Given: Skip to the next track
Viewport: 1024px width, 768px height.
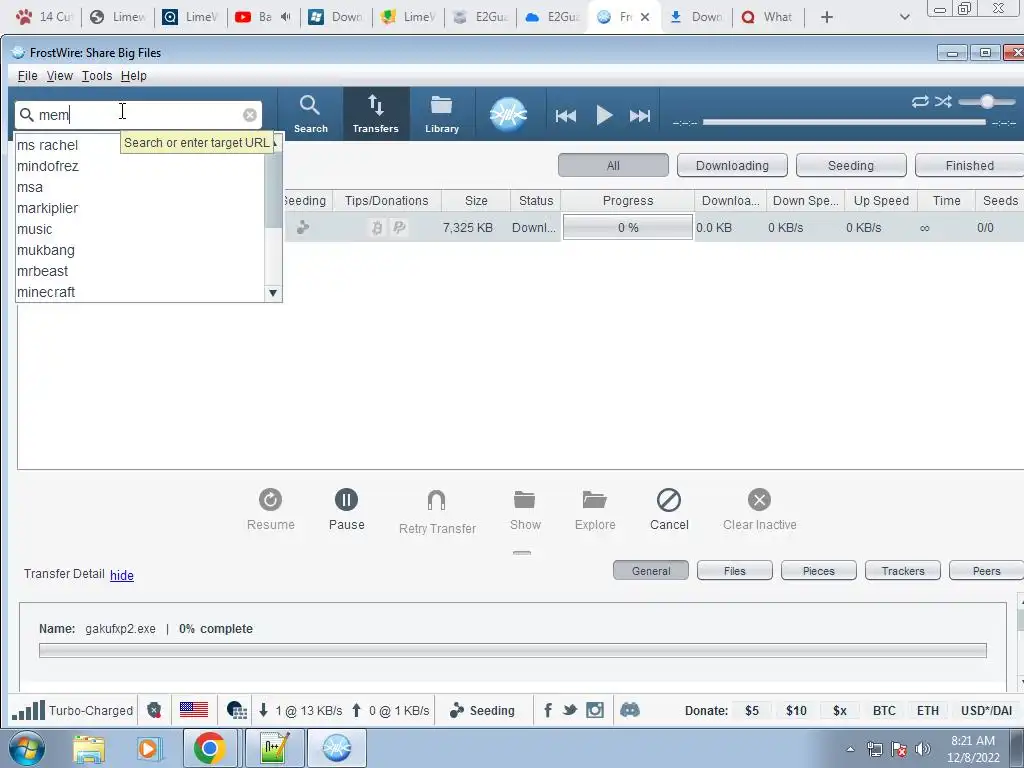Looking at the screenshot, I should (639, 116).
